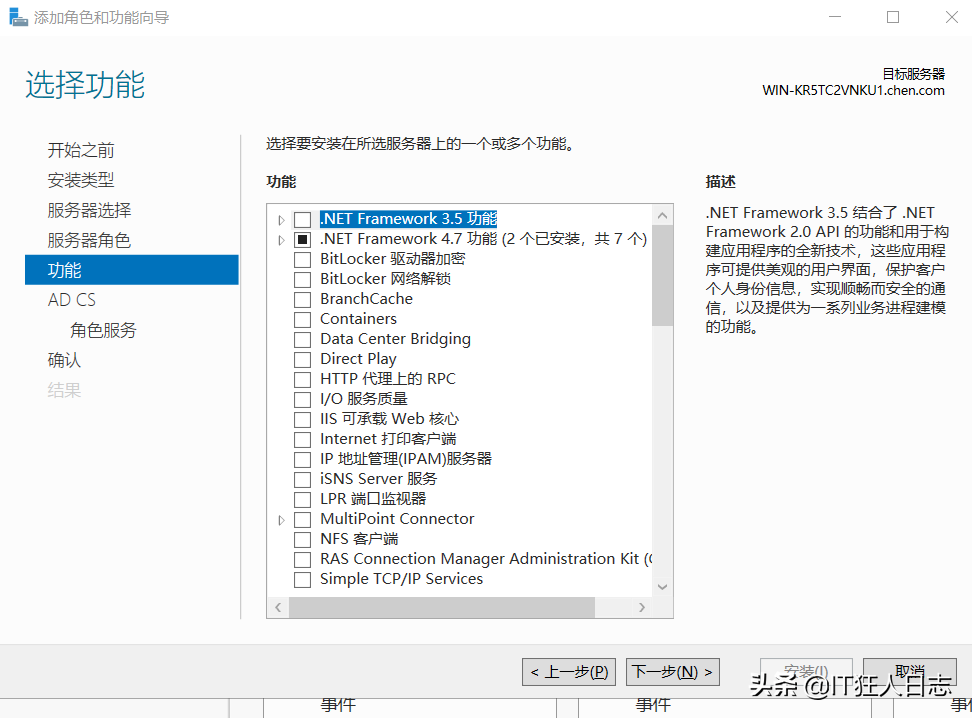Image resolution: width=972 pixels, height=718 pixels.
Task: Select the NFS 客户端 label
Action: (359, 539)
